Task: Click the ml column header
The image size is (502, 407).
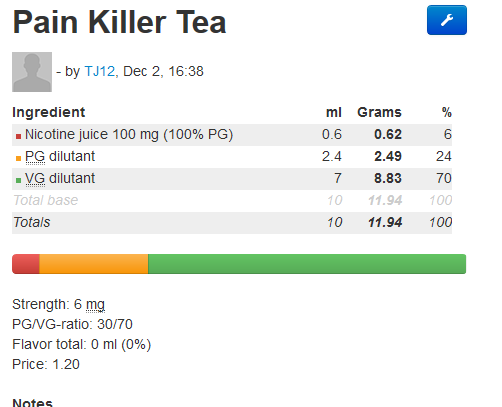Action: [334, 112]
